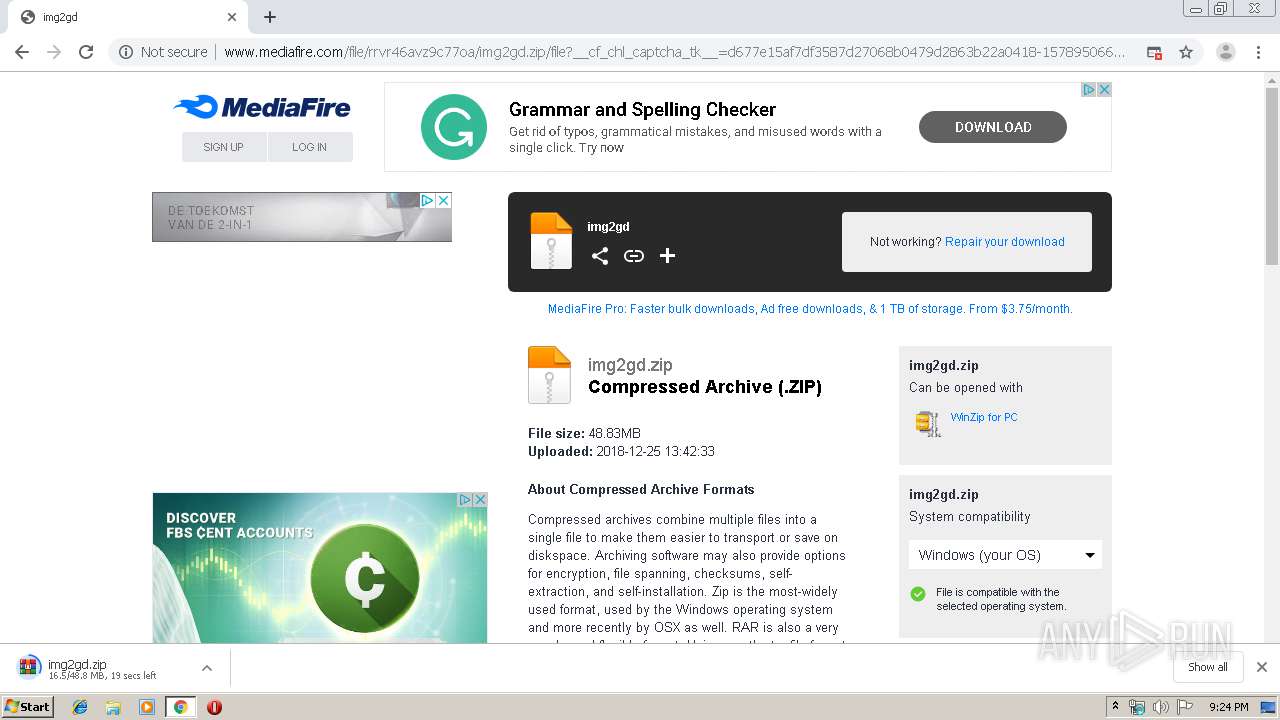Click About Compressed Archive Formats heading
This screenshot has height=720, width=1280.
coord(641,490)
